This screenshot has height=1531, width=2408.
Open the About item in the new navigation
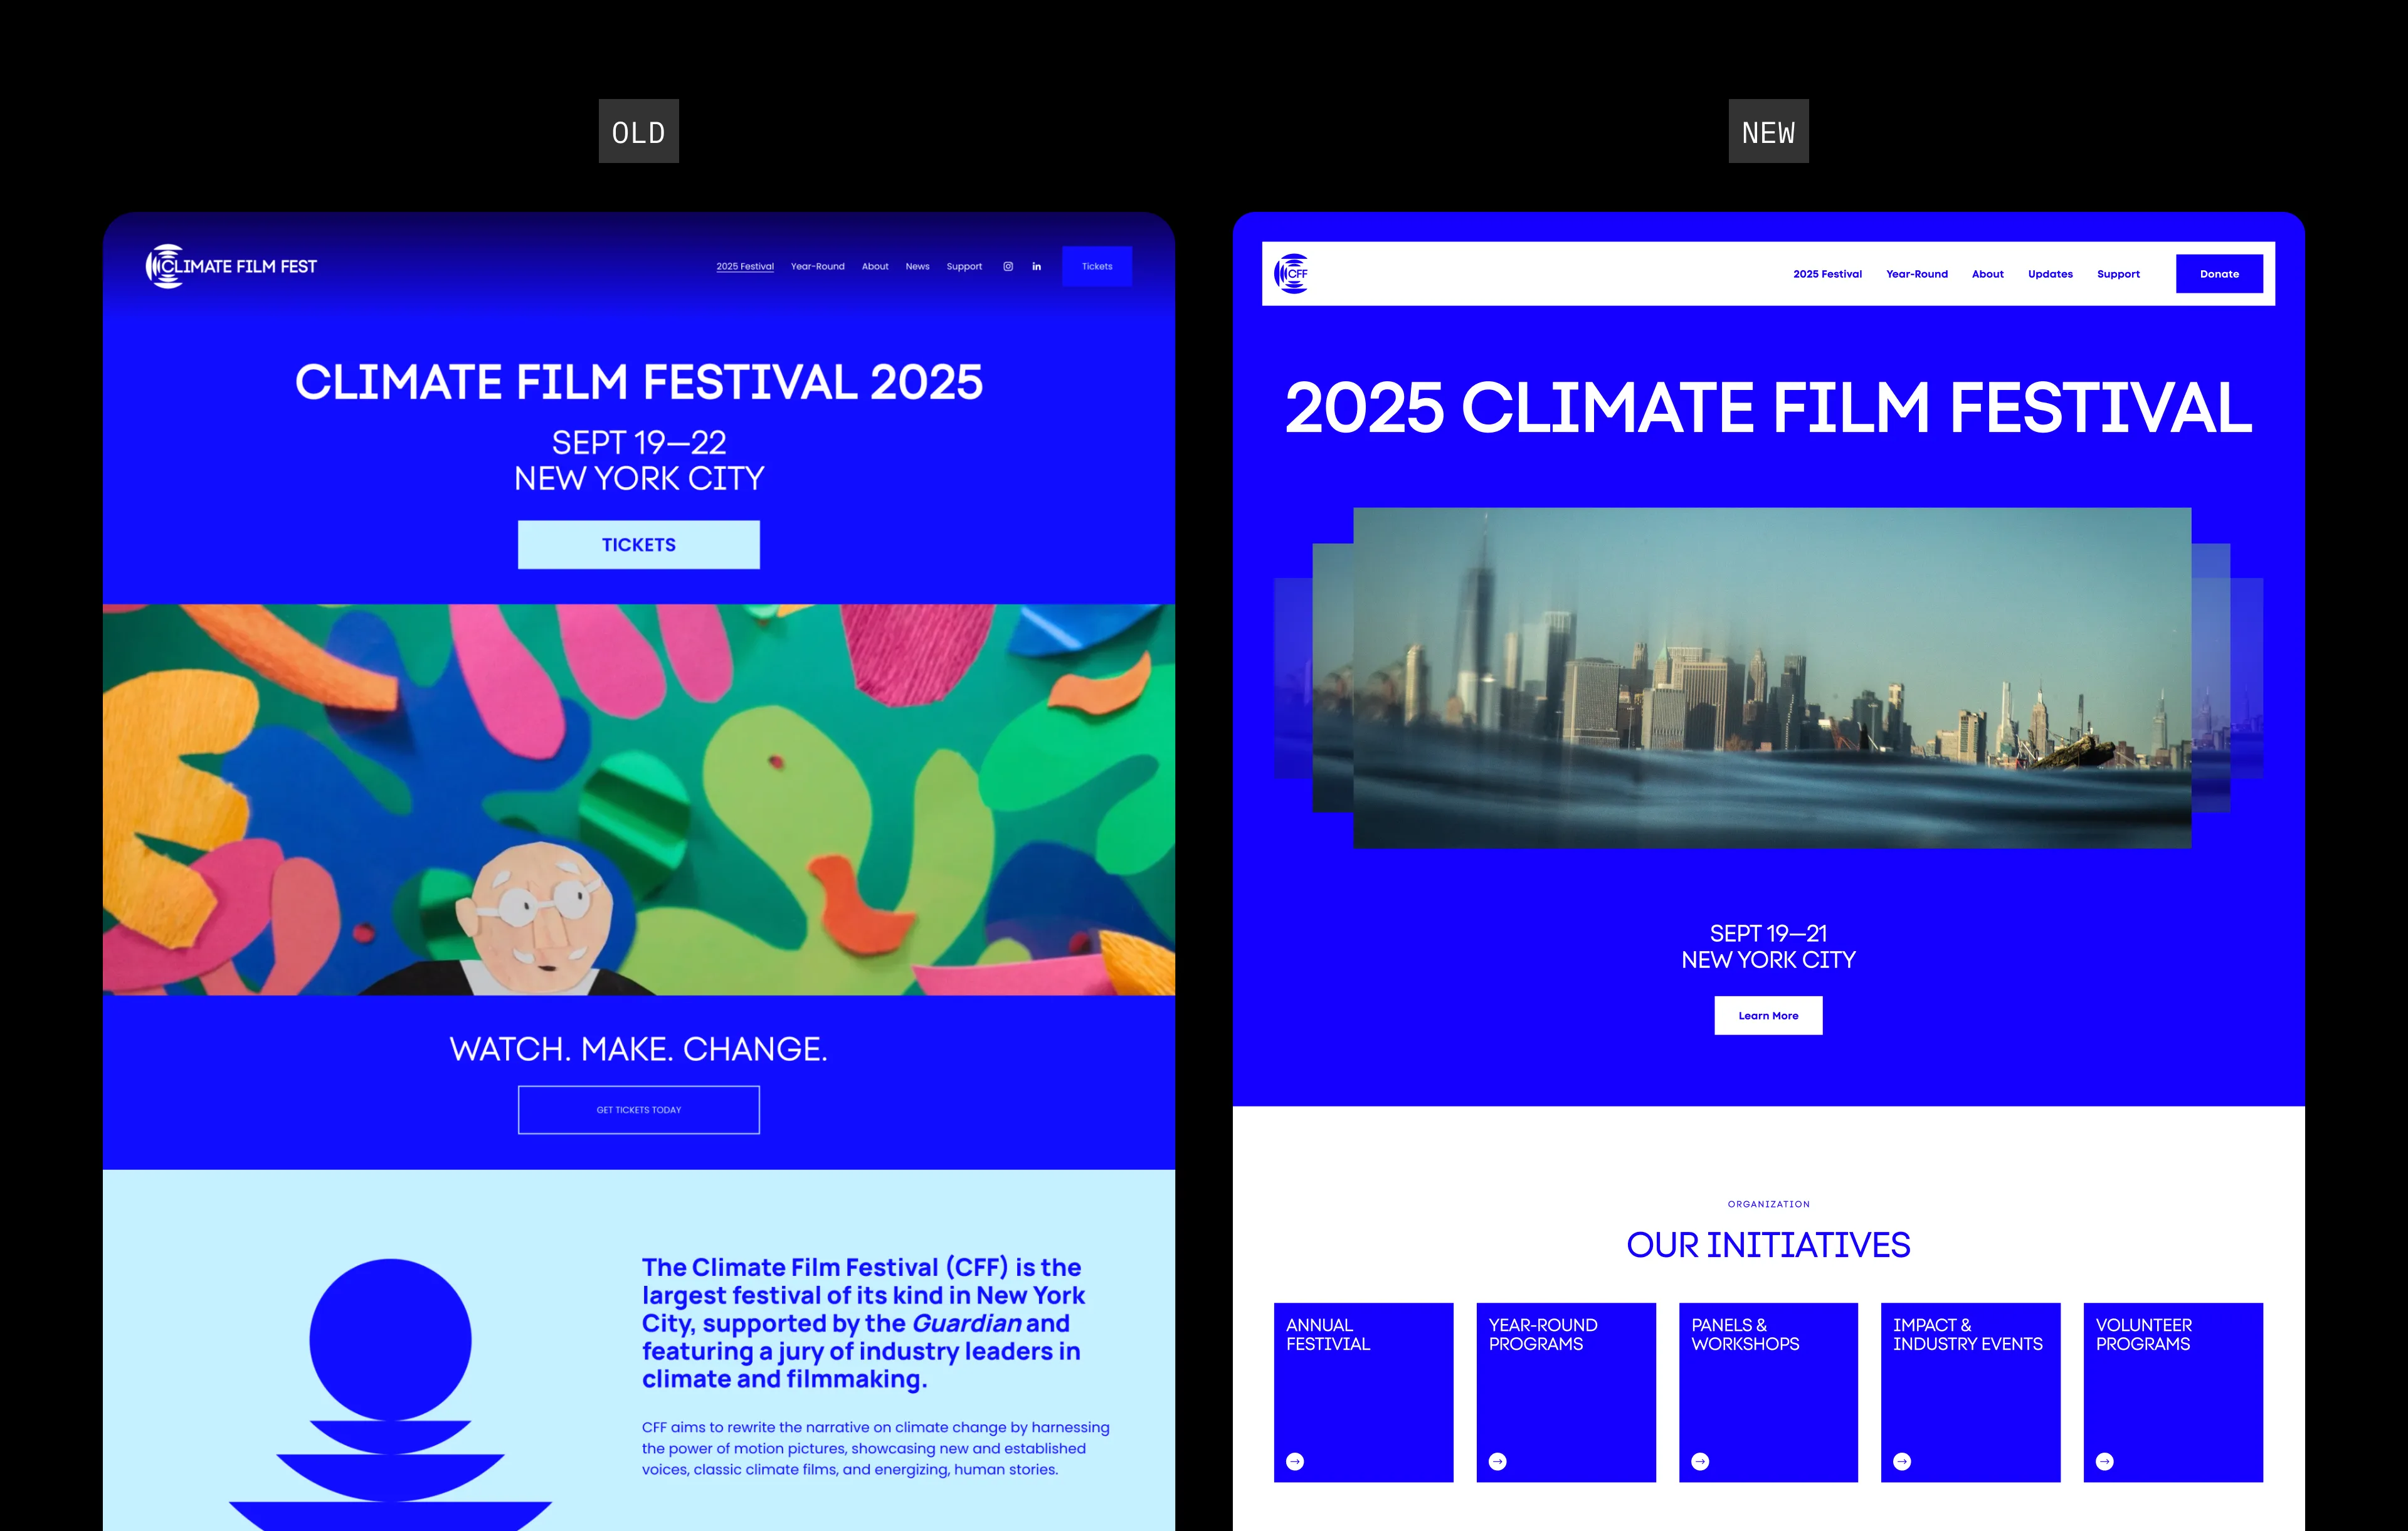[1987, 273]
